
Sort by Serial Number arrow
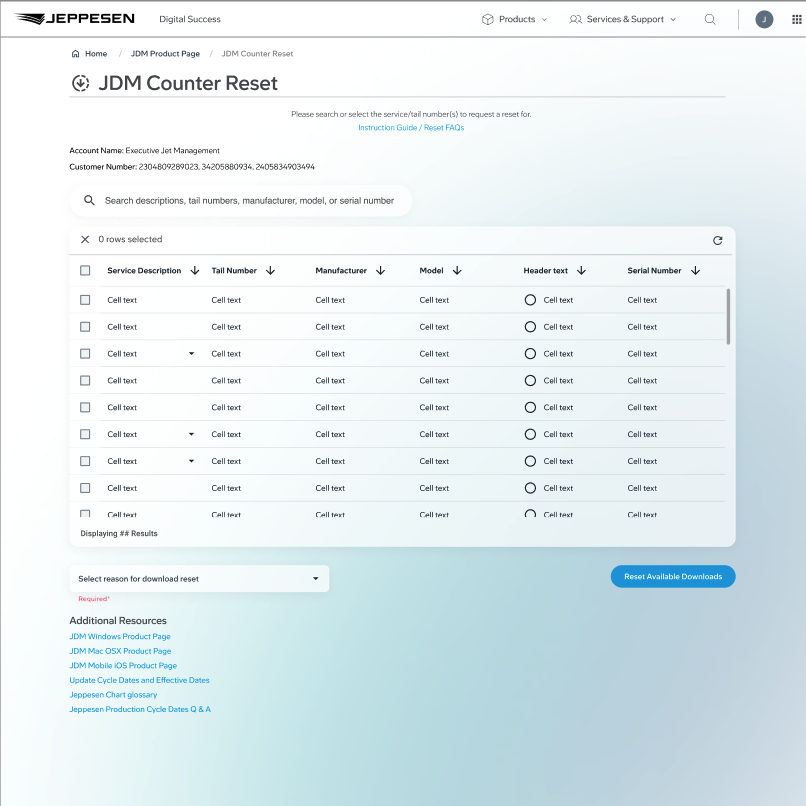tap(695, 270)
